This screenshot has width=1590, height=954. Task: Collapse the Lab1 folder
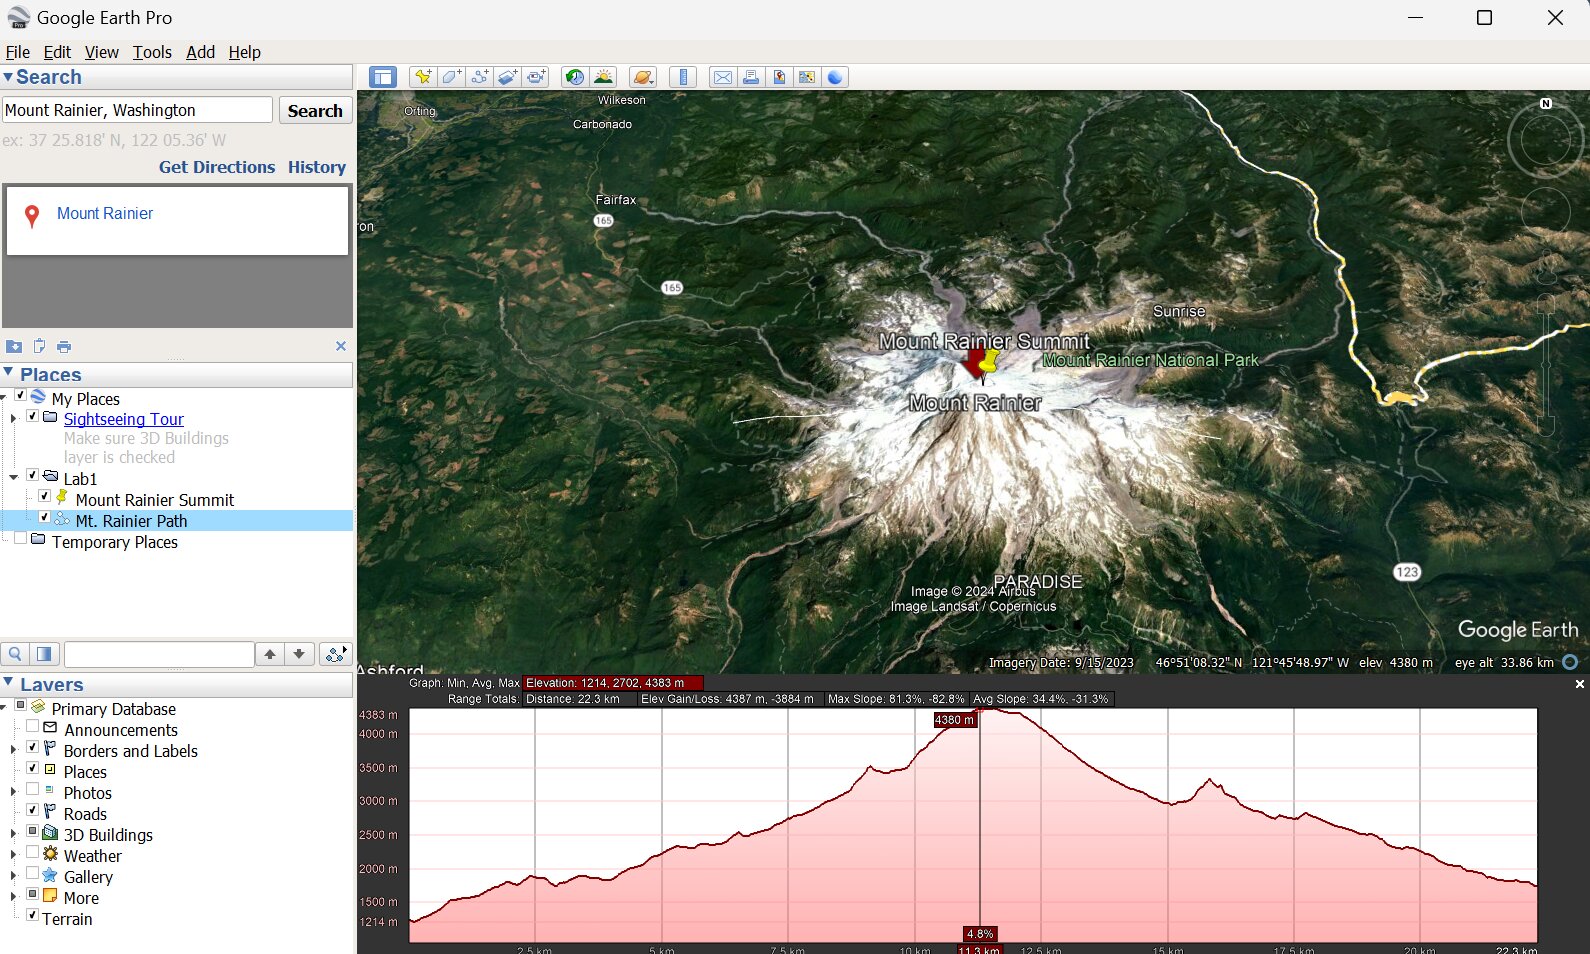[x=13, y=477]
